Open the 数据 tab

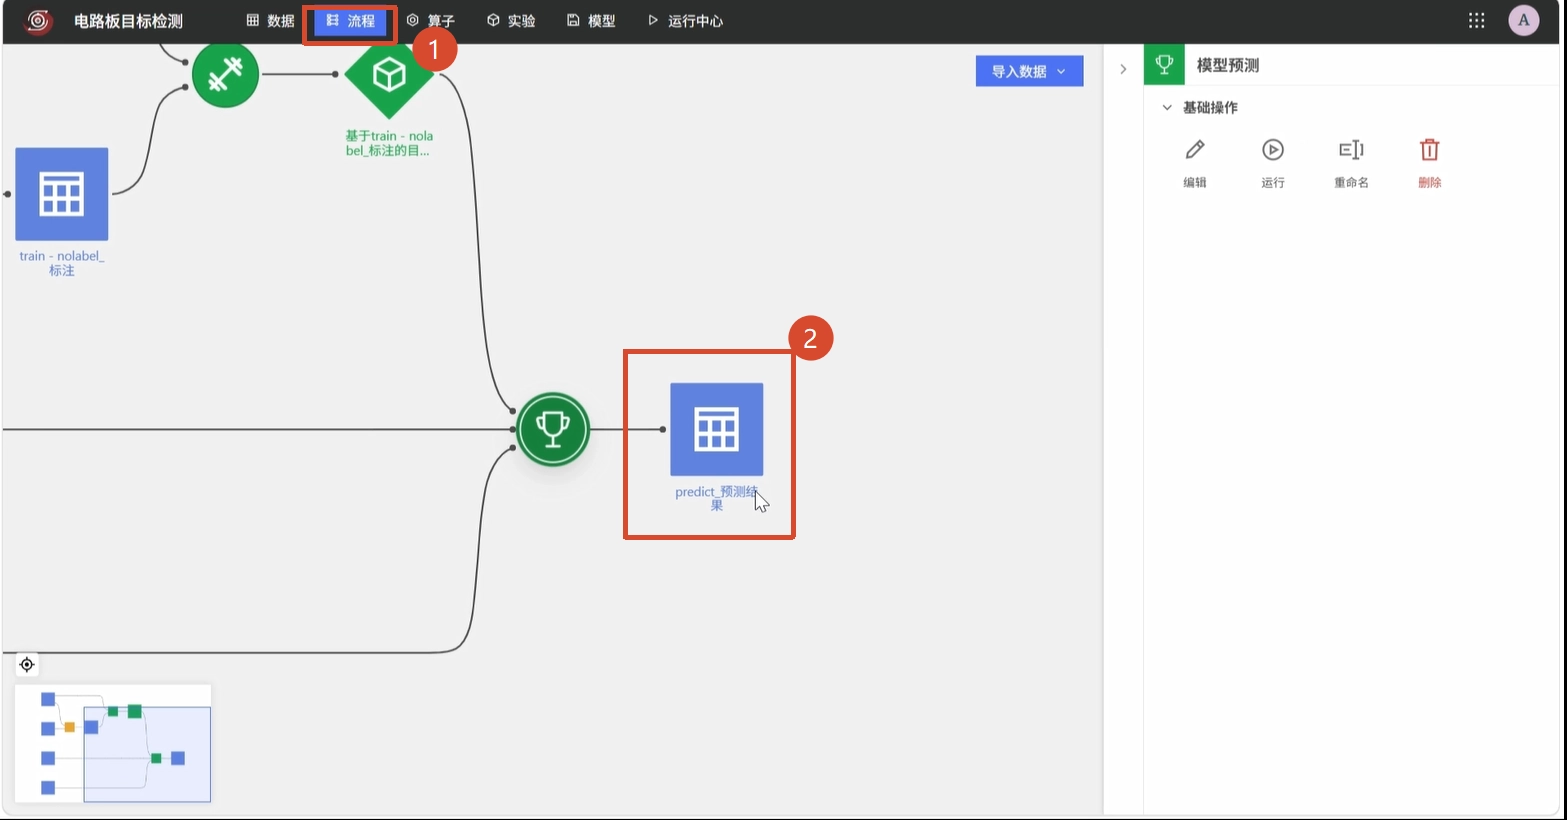click(x=270, y=21)
